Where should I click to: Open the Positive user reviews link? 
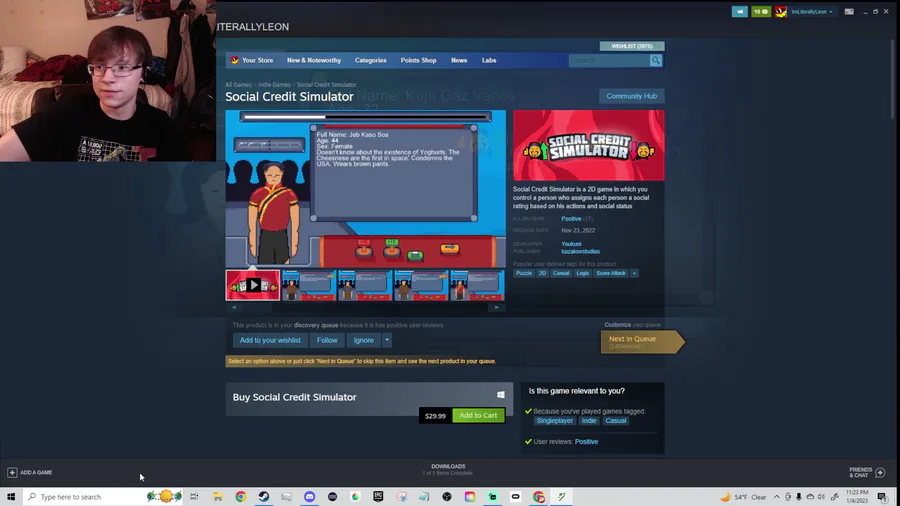586,442
